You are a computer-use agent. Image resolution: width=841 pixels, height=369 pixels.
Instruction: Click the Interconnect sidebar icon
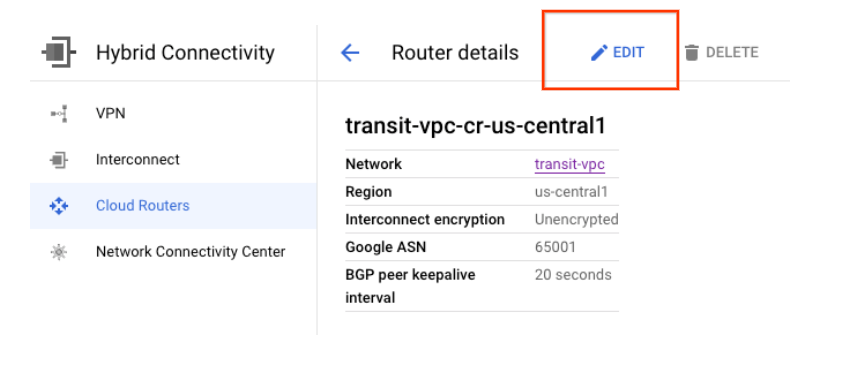(58, 160)
